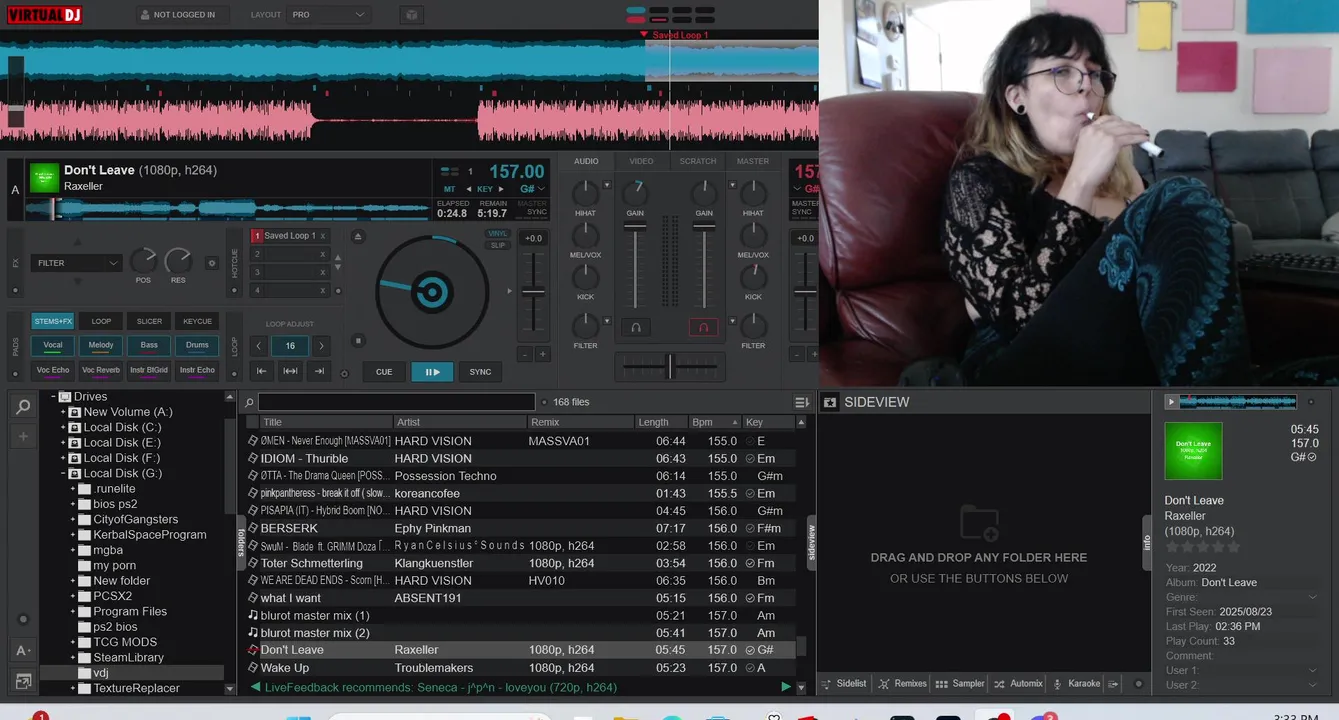Collapse the Local Disk (G:) drive
1339x720 pixels.
pyautogui.click(x=63, y=474)
